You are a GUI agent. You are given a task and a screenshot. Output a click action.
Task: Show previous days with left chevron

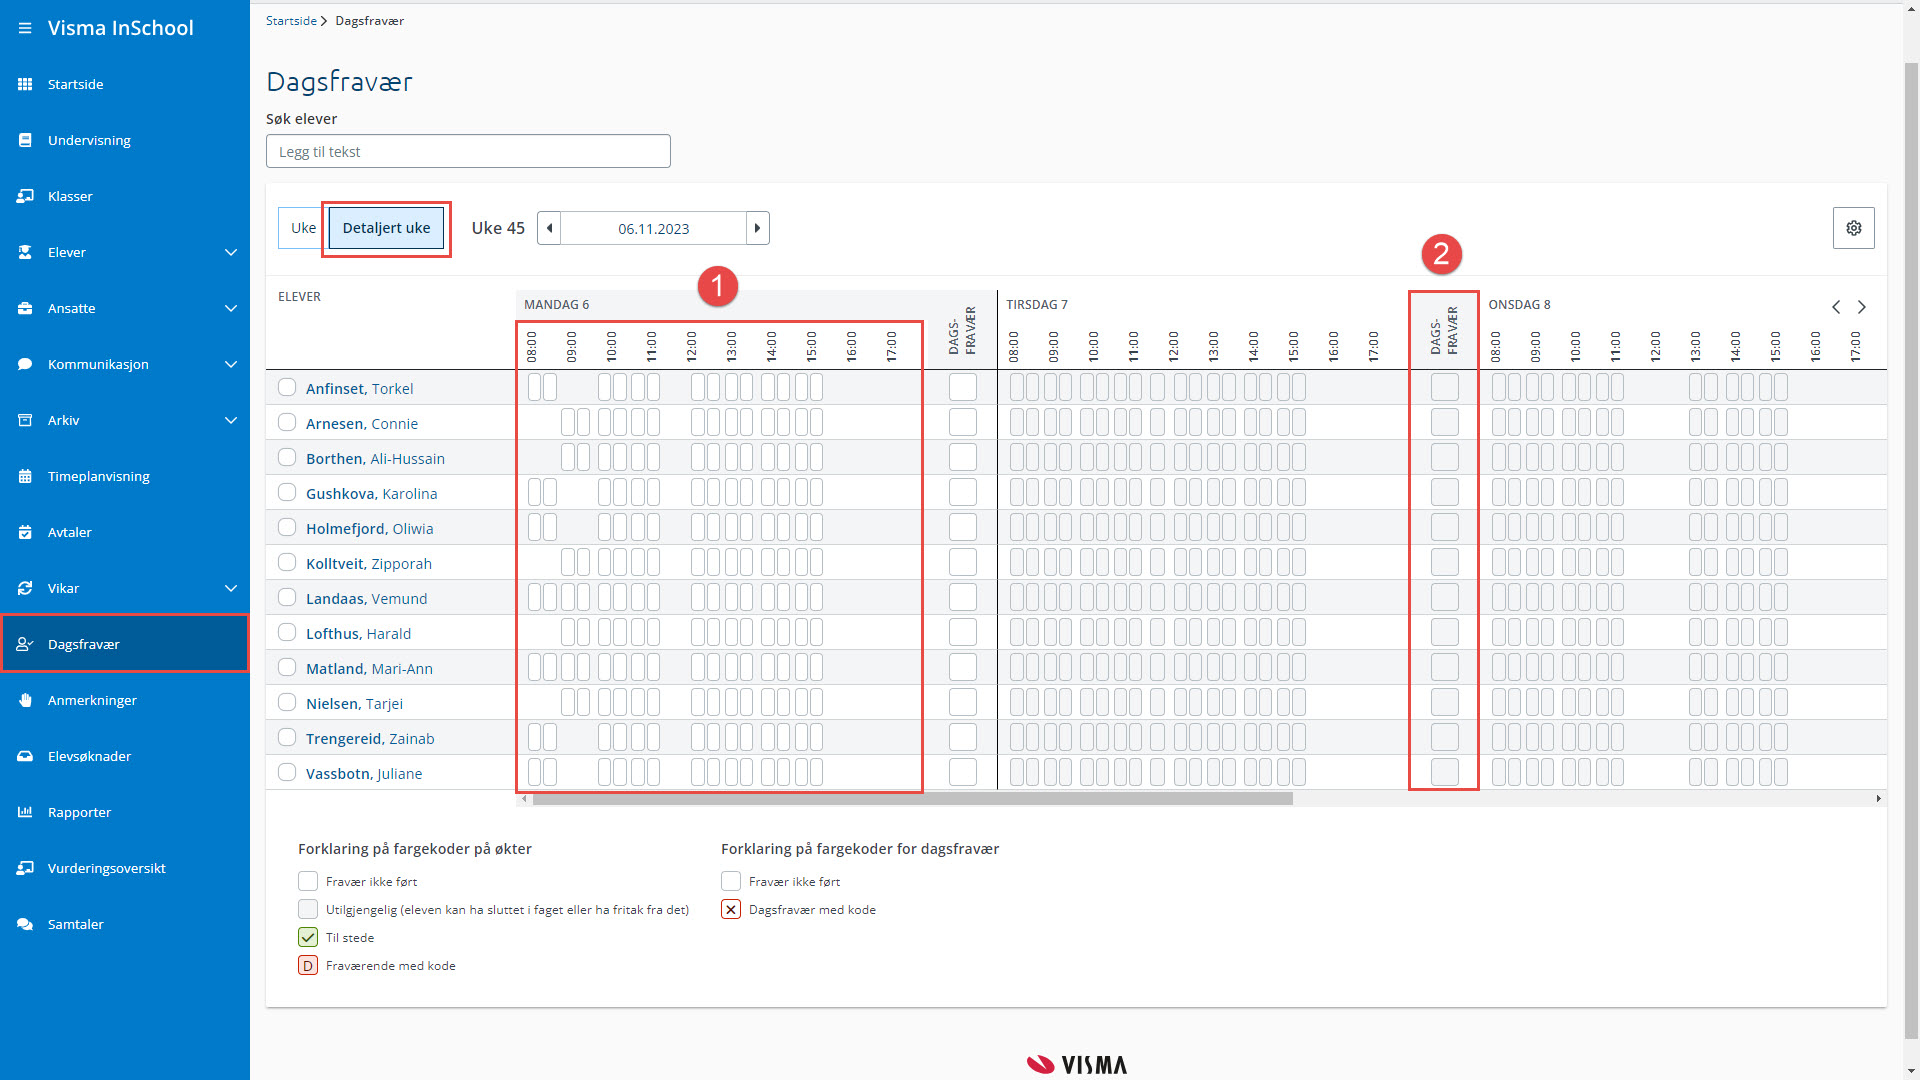click(1836, 307)
